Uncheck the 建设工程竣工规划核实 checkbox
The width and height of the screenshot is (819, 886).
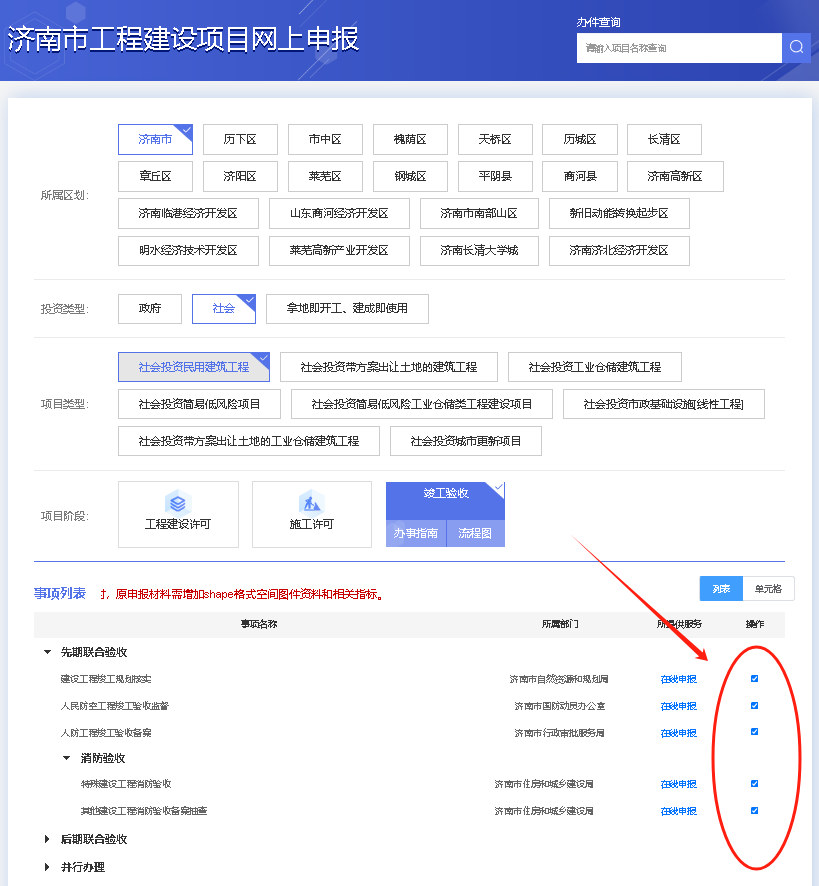click(x=754, y=679)
